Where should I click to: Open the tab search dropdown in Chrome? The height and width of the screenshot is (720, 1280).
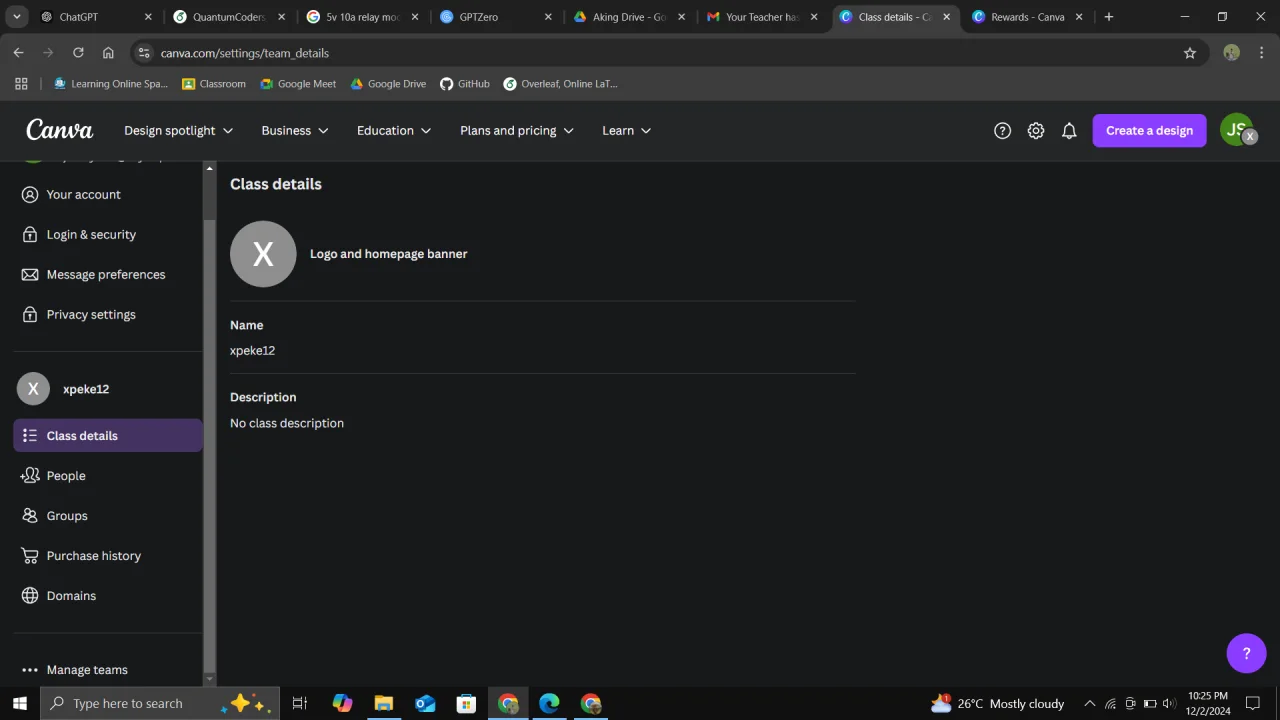[16, 17]
